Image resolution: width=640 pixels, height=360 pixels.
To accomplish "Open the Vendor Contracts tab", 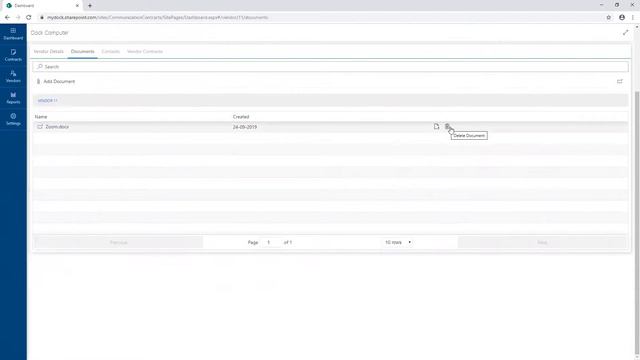I will coord(145,51).
